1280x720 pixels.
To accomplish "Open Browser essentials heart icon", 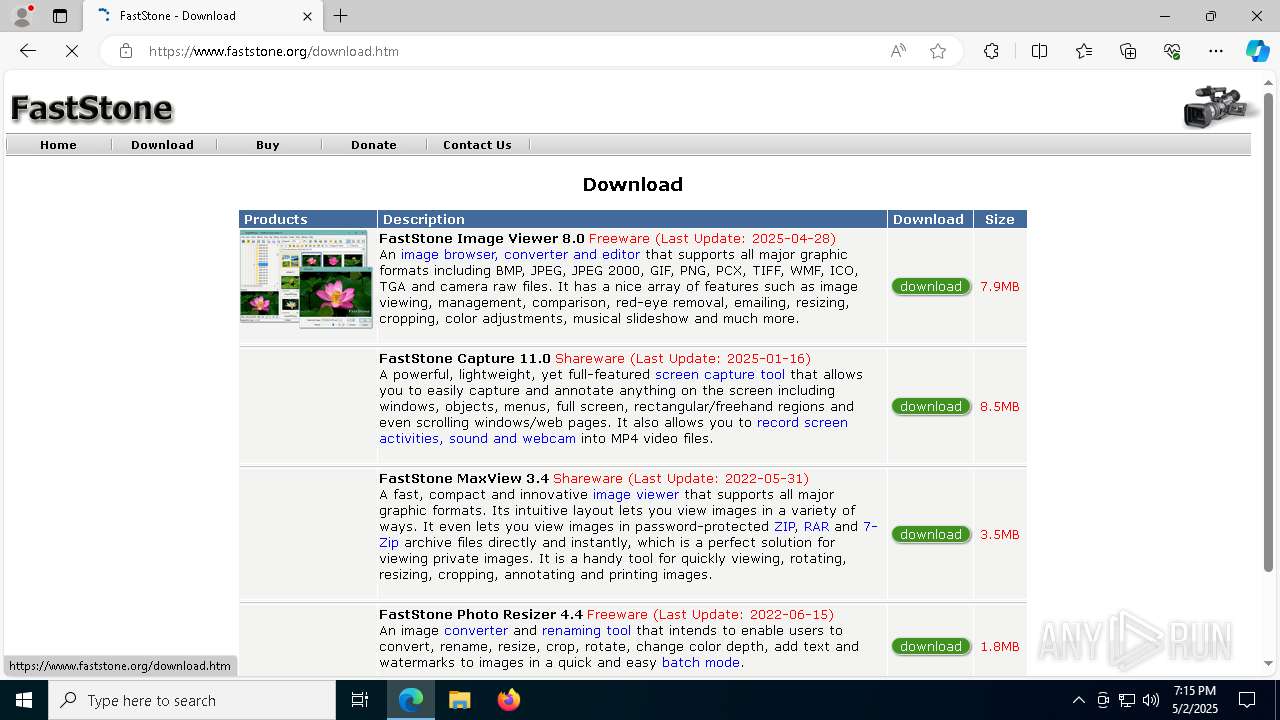I will [x=1172, y=51].
